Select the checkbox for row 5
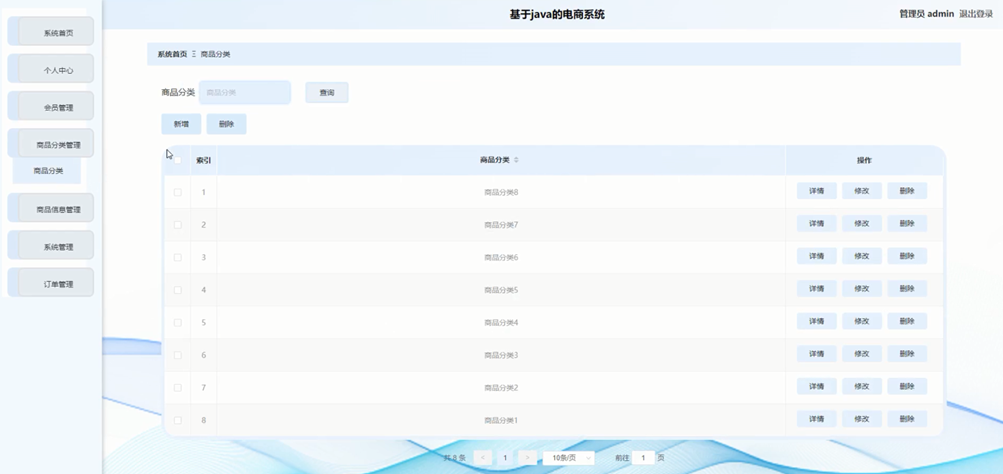 pyautogui.click(x=178, y=322)
